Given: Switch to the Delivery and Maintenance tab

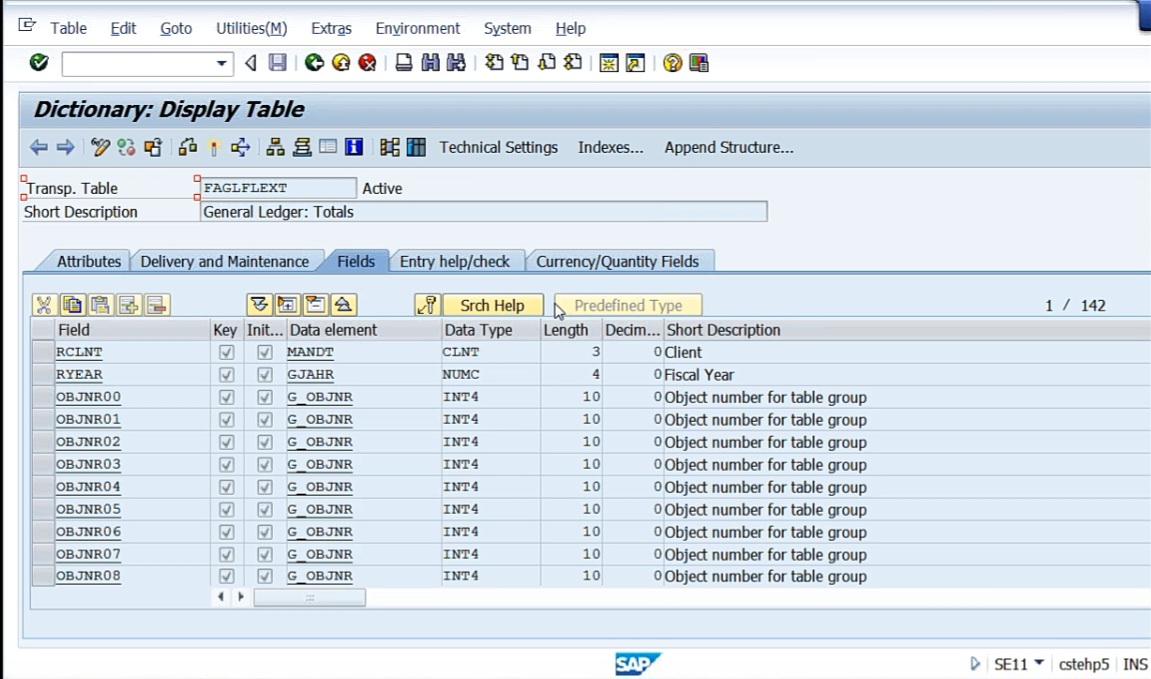Looking at the screenshot, I should point(225,261).
